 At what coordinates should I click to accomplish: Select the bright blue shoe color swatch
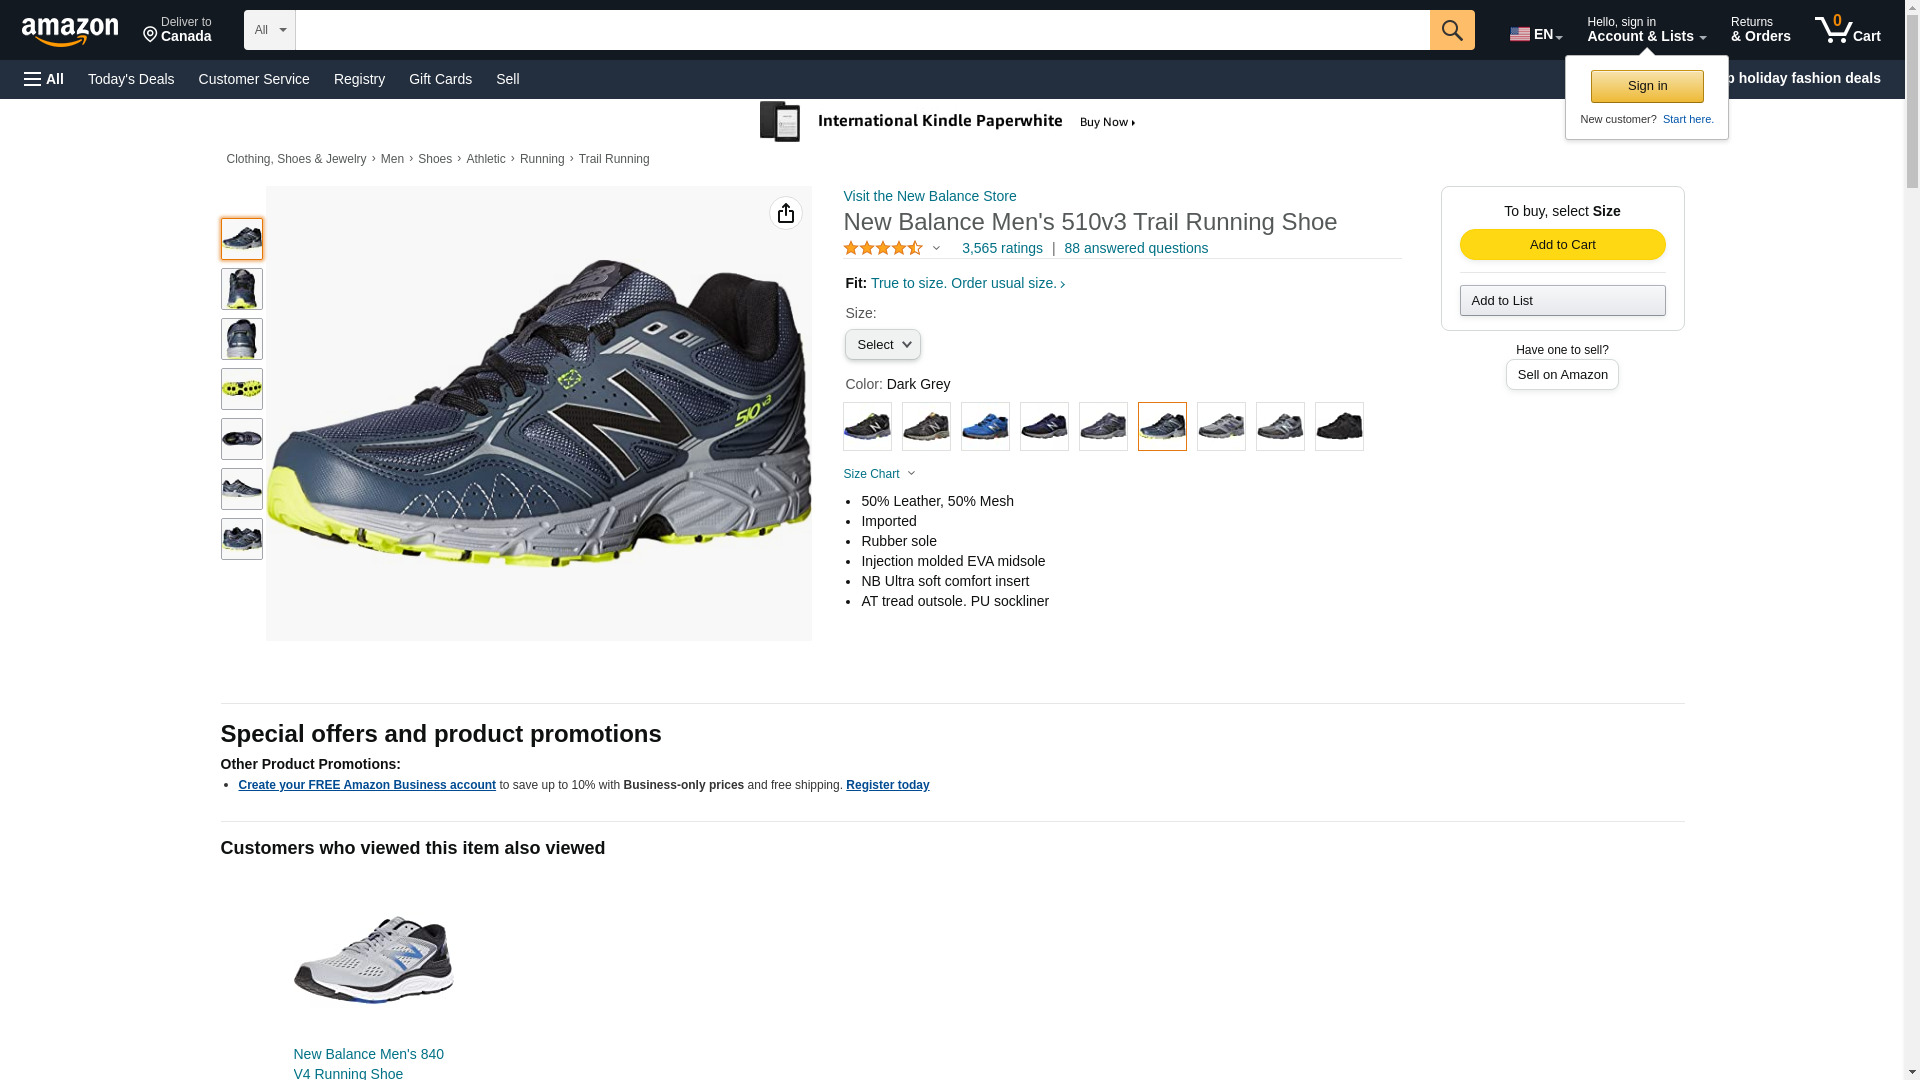[985, 426]
